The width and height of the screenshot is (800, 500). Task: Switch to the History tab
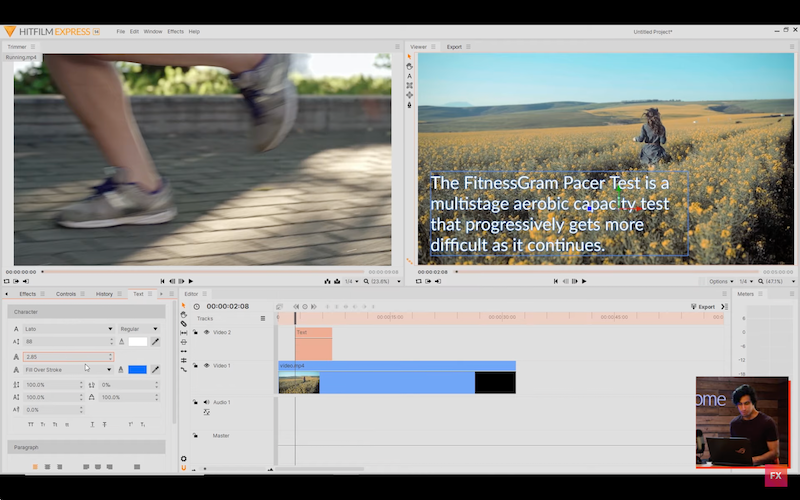[104, 294]
